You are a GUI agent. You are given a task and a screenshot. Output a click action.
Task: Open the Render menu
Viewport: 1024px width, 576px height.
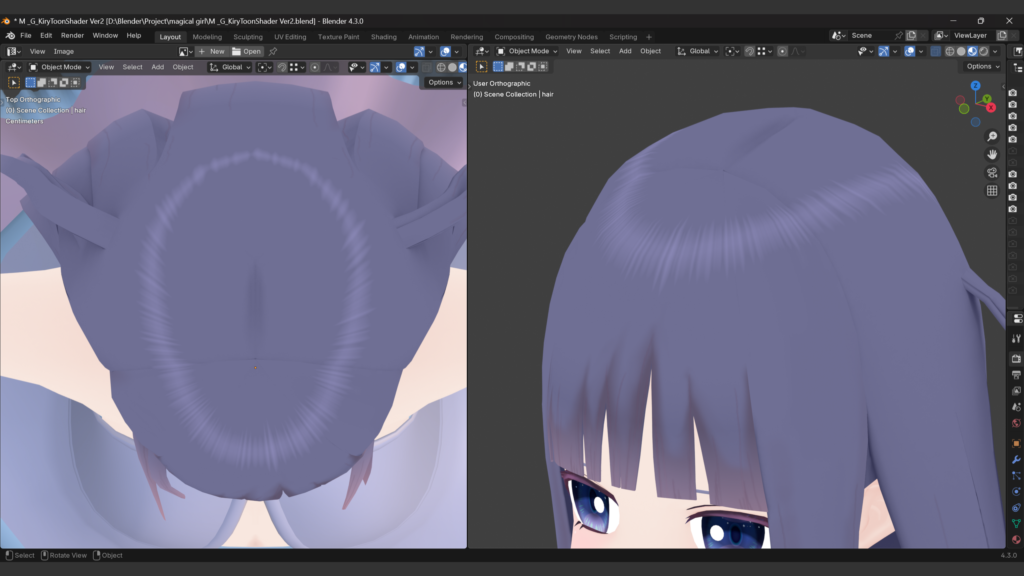click(72, 36)
